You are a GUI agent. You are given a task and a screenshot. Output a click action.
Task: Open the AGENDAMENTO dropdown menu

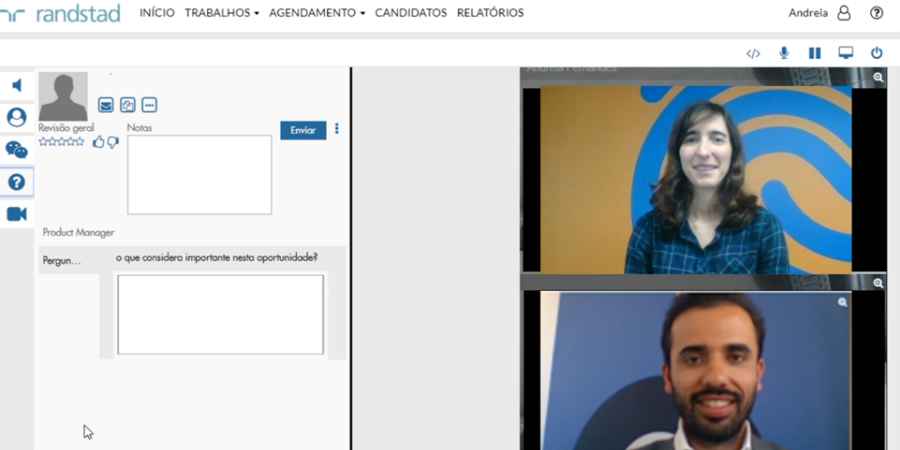click(316, 13)
